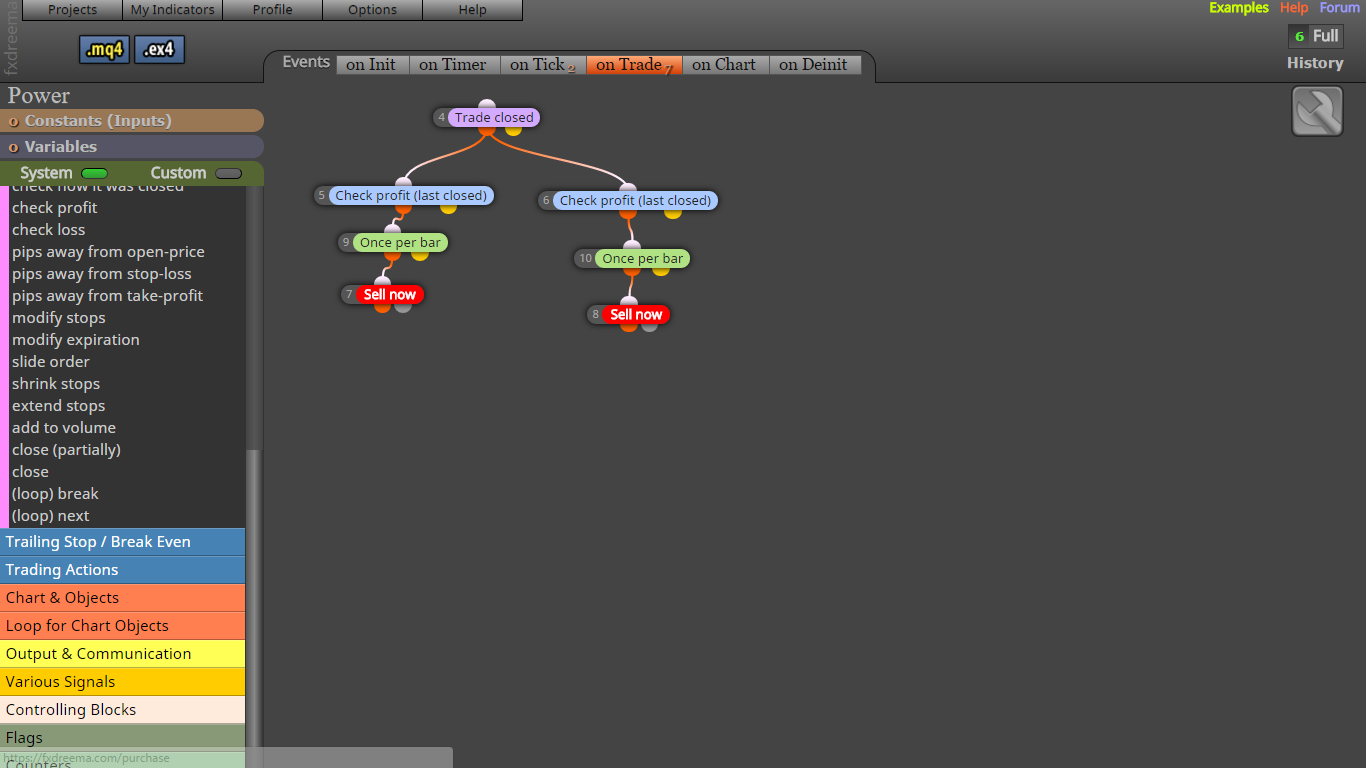Switch to the on Chart event tab

pyautogui.click(x=725, y=65)
